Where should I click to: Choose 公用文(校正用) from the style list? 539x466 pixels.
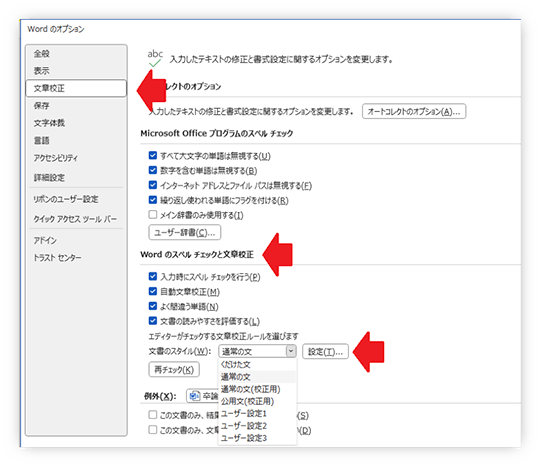pyautogui.click(x=257, y=401)
